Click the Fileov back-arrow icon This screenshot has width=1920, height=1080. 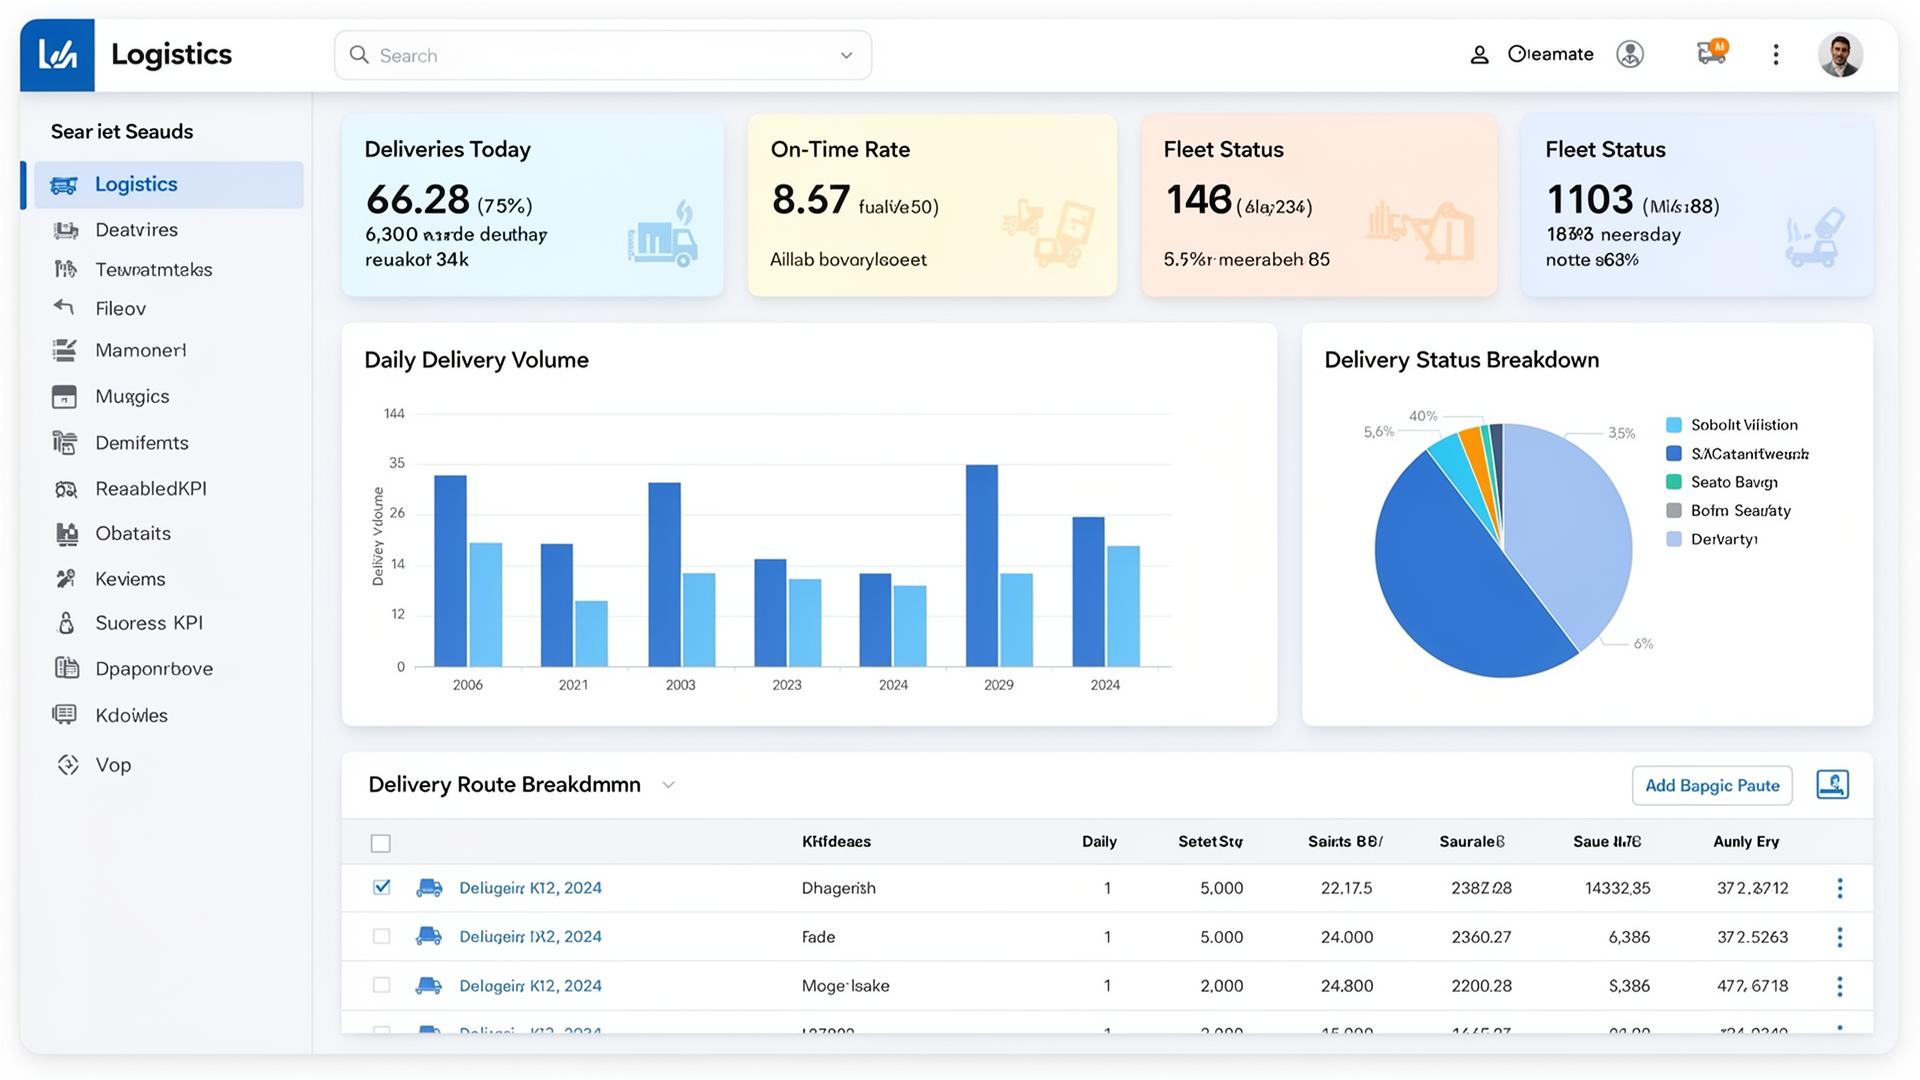pyautogui.click(x=64, y=308)
